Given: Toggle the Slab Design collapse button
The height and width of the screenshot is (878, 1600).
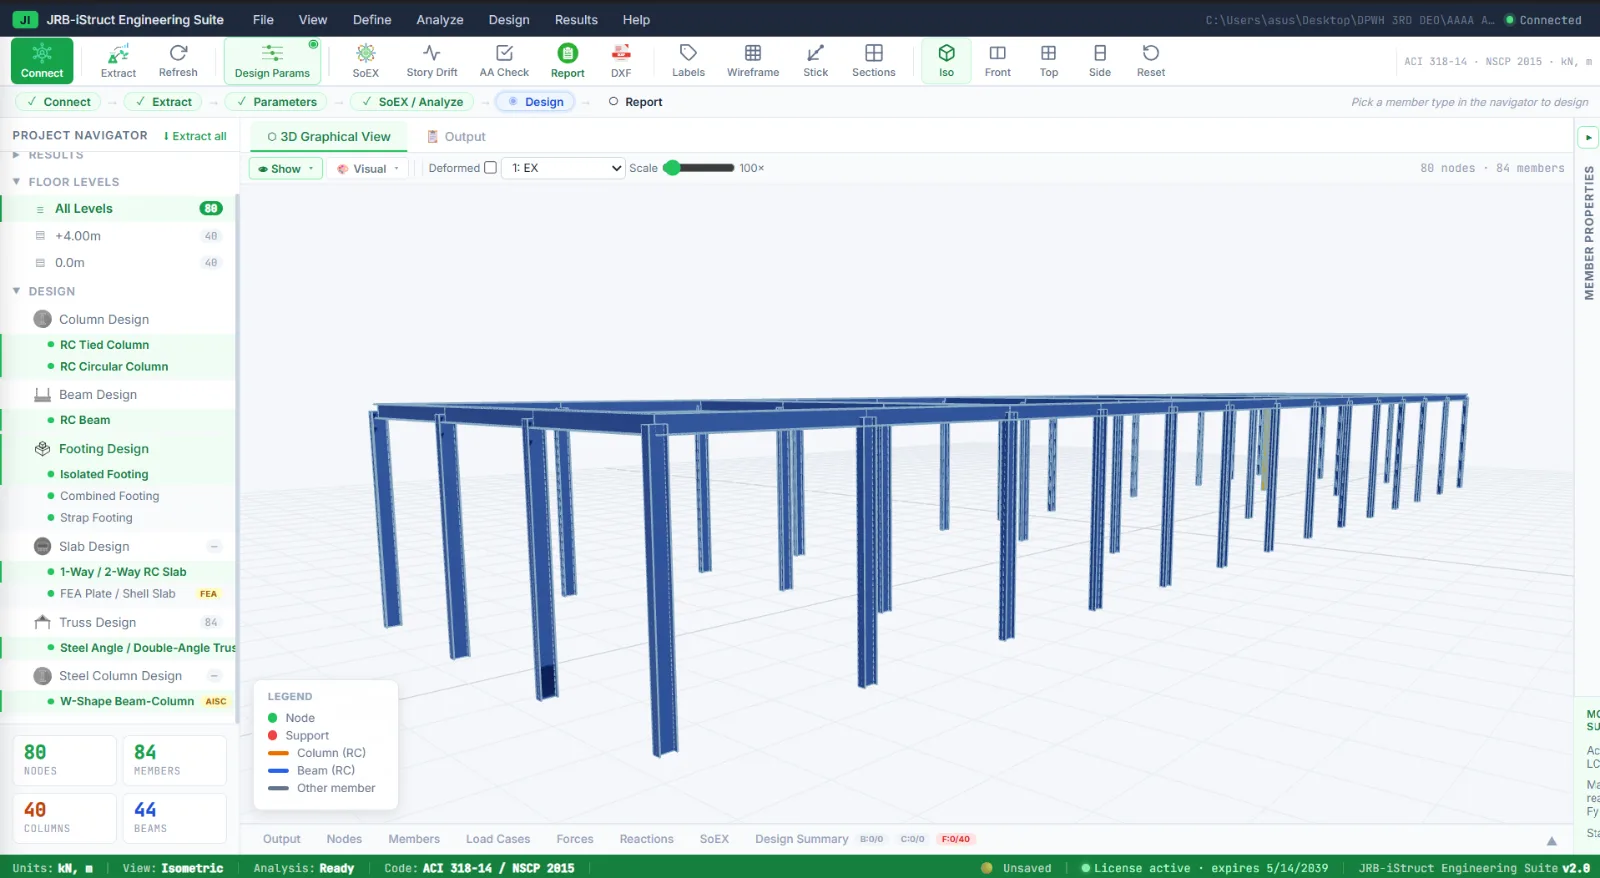Looking at the screenshot, I should coord(214,546).
